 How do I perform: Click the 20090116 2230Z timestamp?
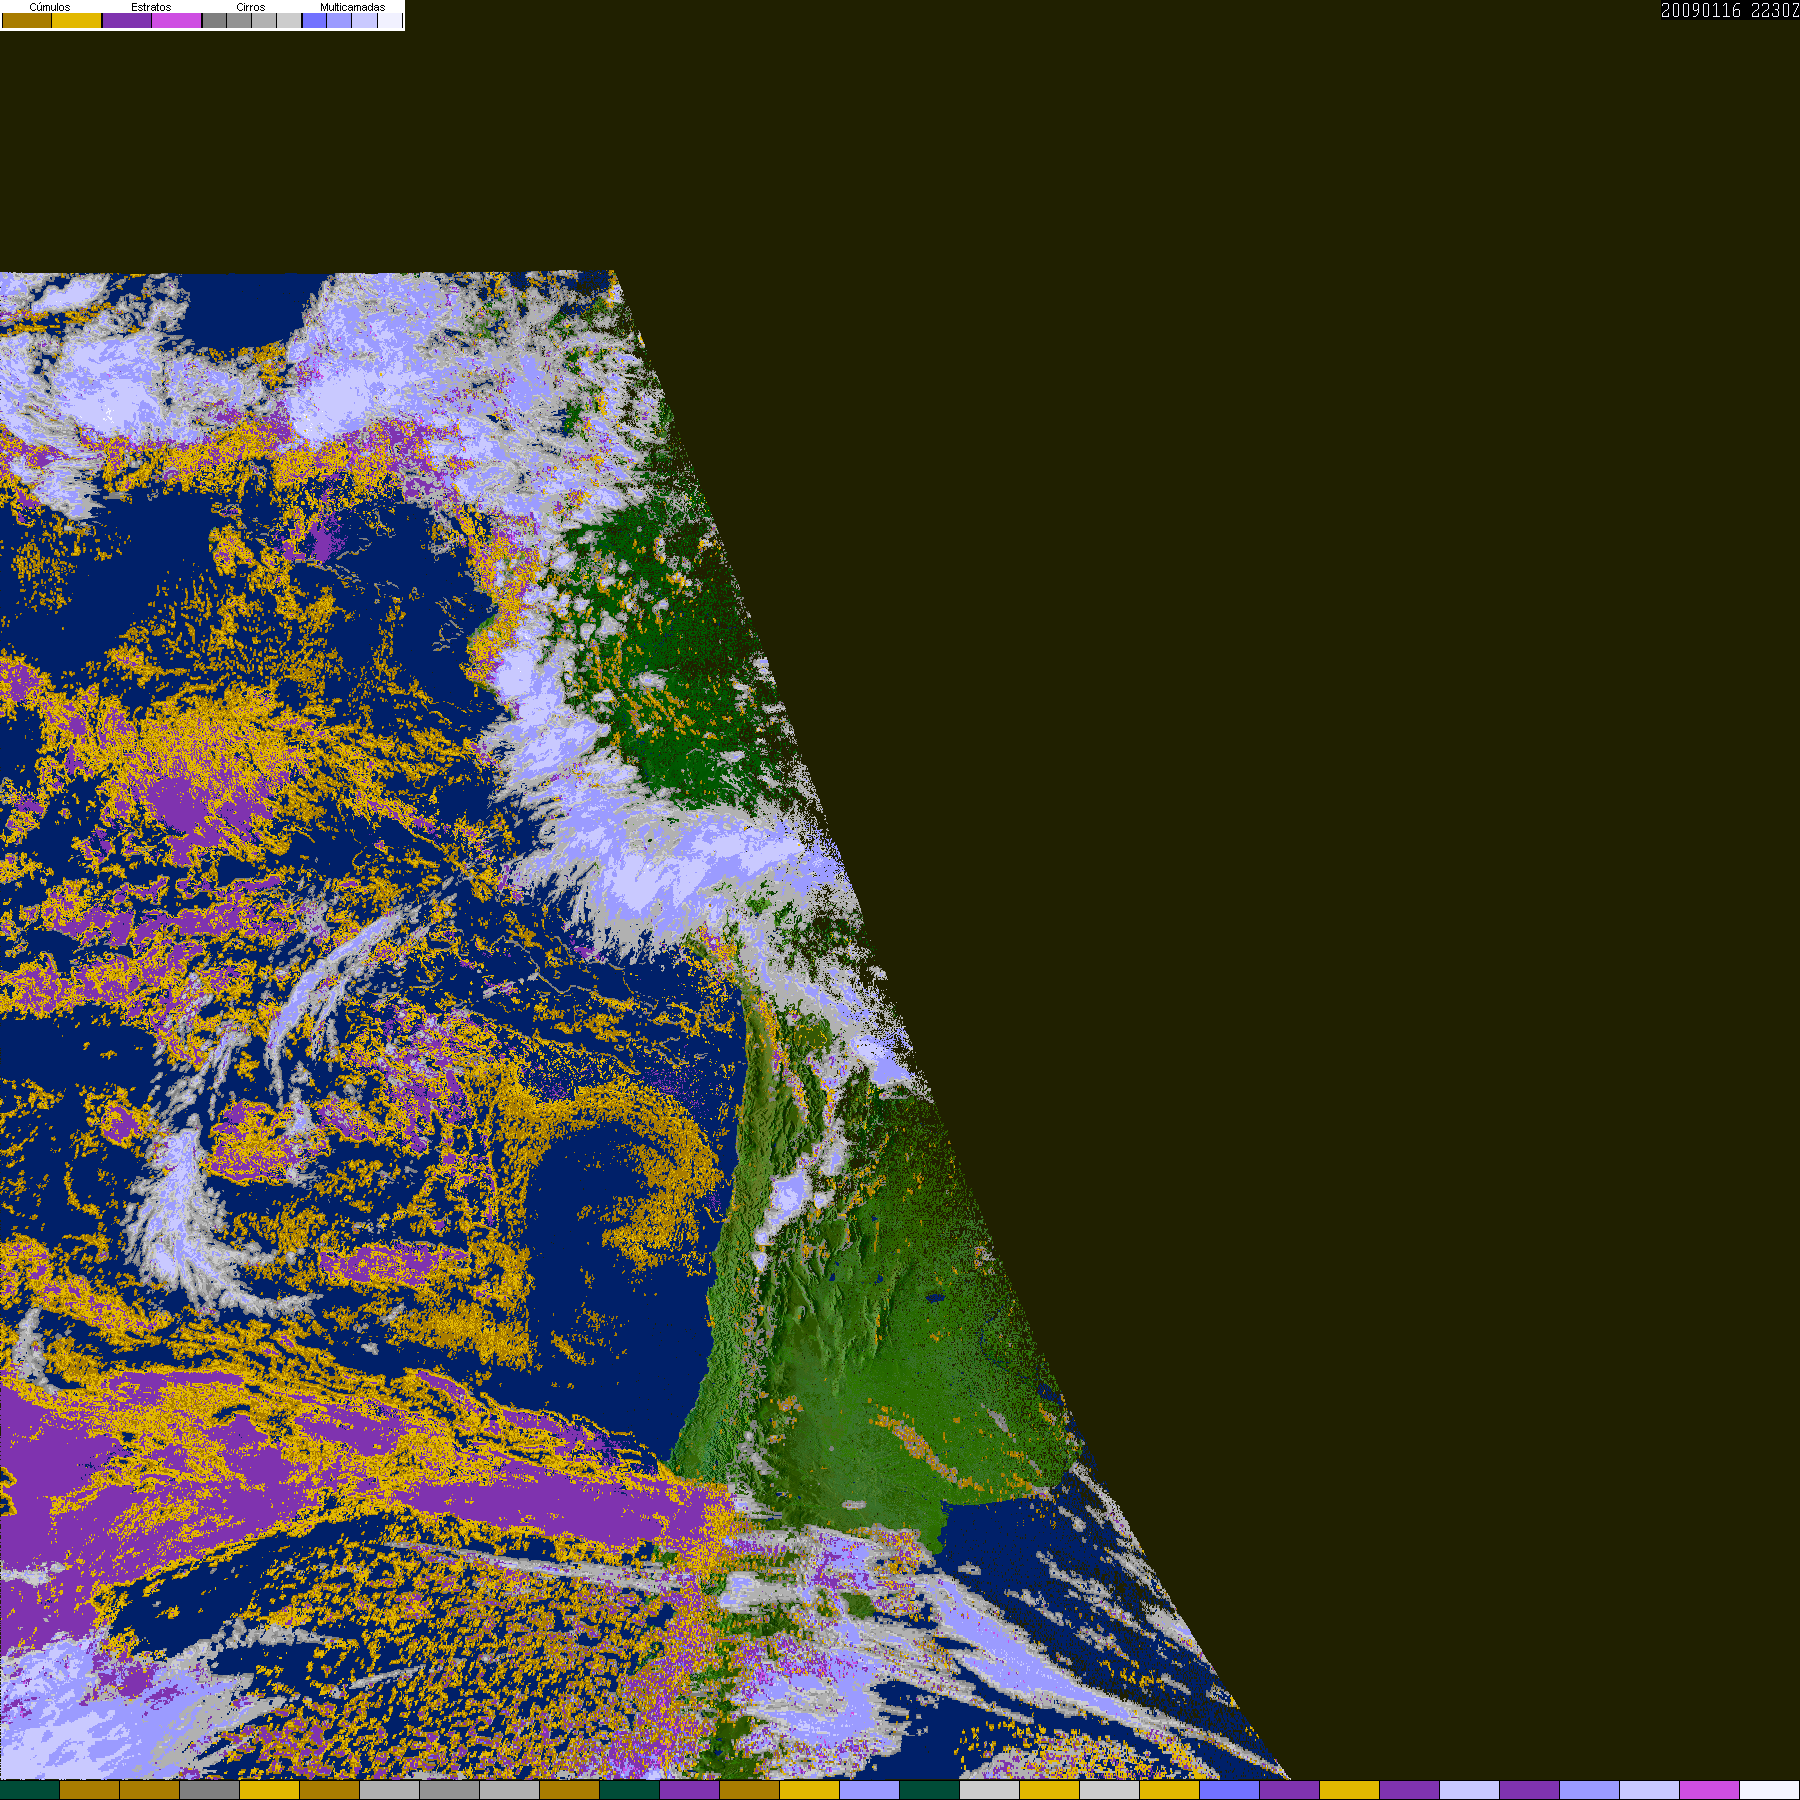(1729, 11)
